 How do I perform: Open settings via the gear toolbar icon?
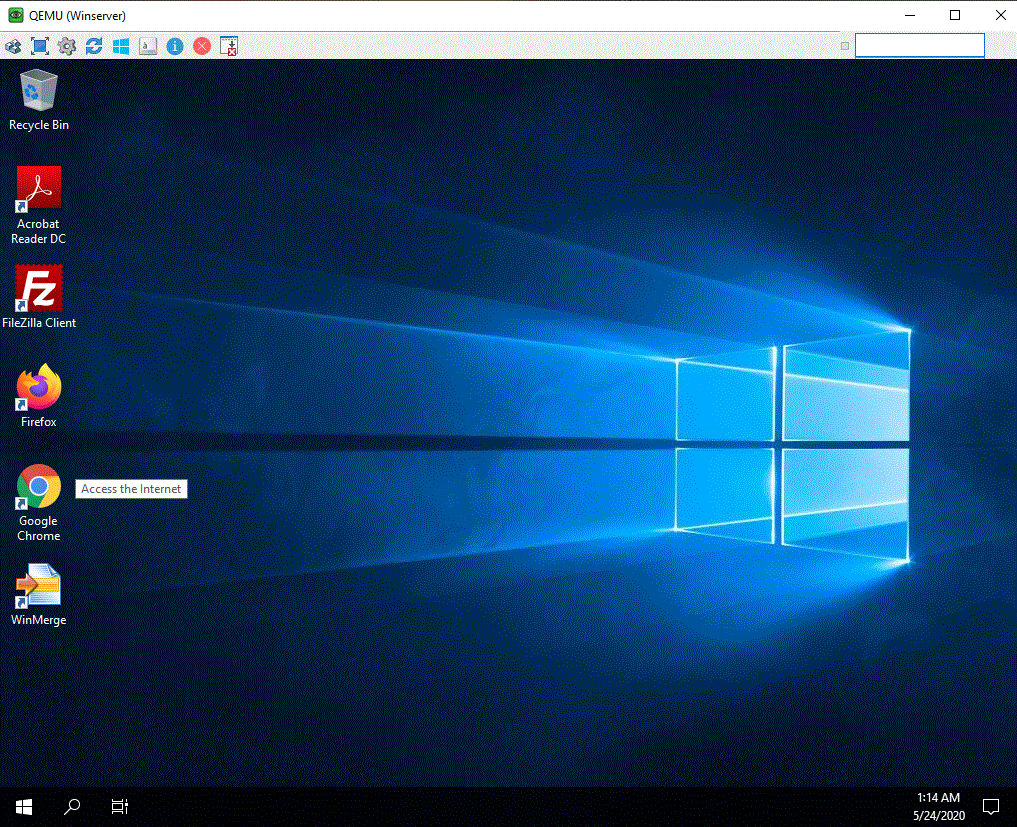tap(67, 46)
